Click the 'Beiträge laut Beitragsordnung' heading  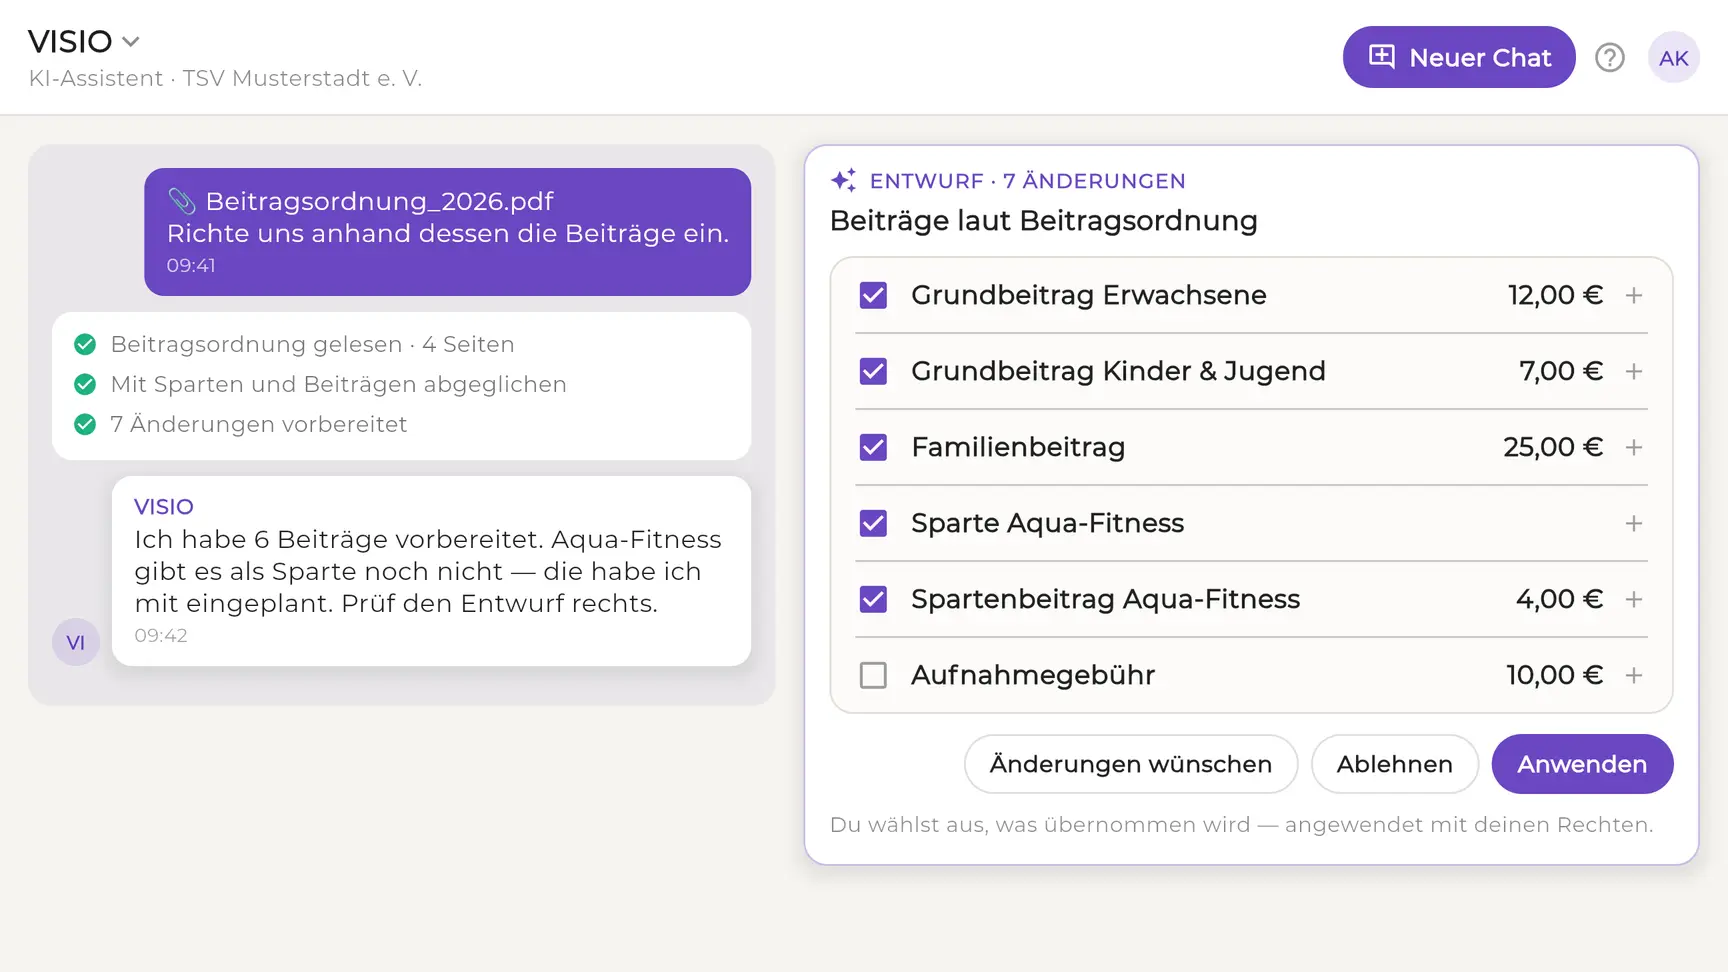coord(1043,221)
